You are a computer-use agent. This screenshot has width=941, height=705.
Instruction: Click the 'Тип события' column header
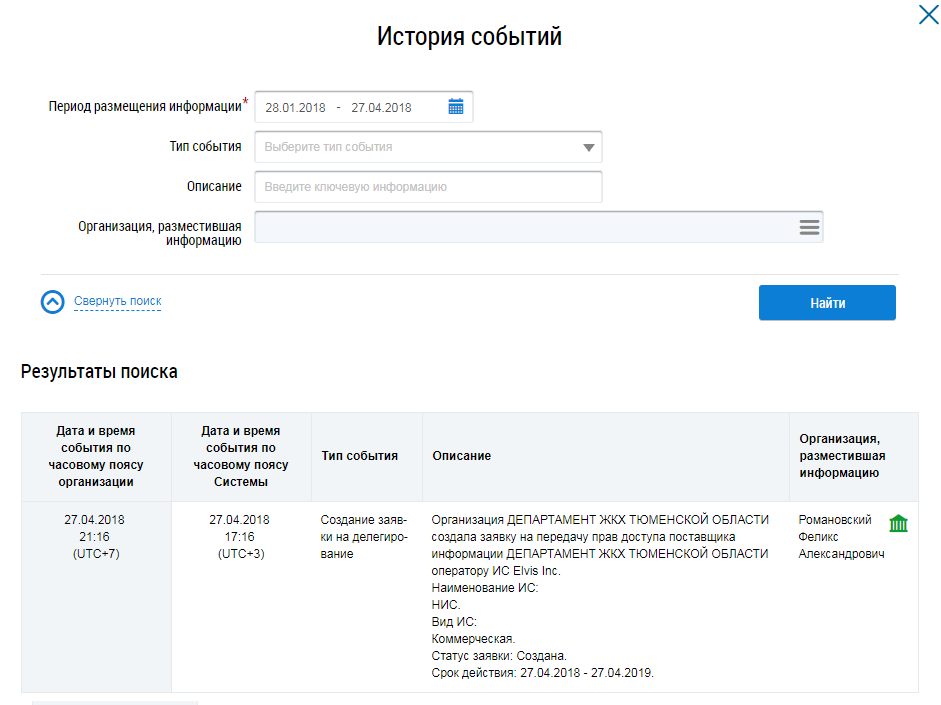[359, 456]
